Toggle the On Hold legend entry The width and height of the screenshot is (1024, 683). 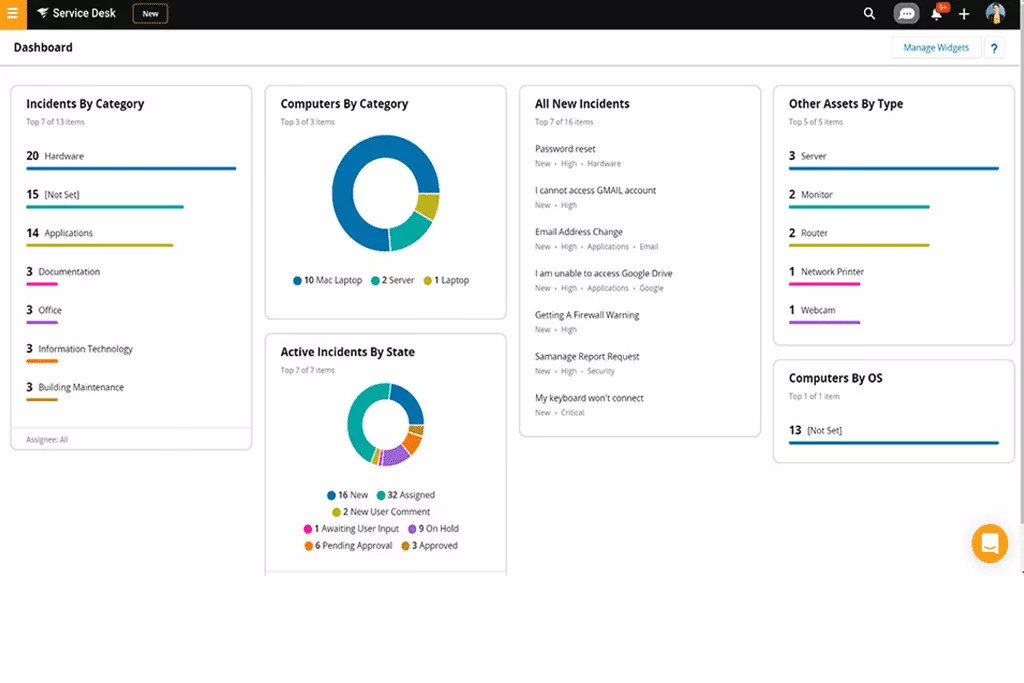[435, 529]
